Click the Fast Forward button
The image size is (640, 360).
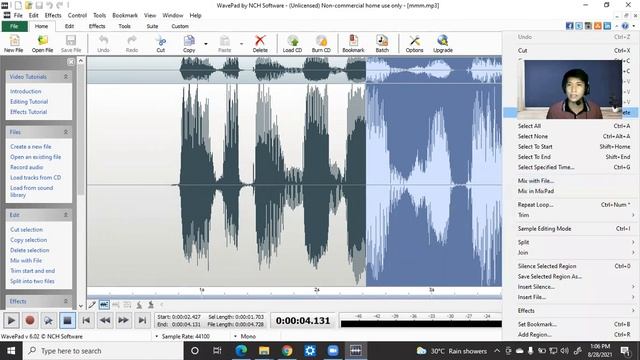(x=123, y=320)
